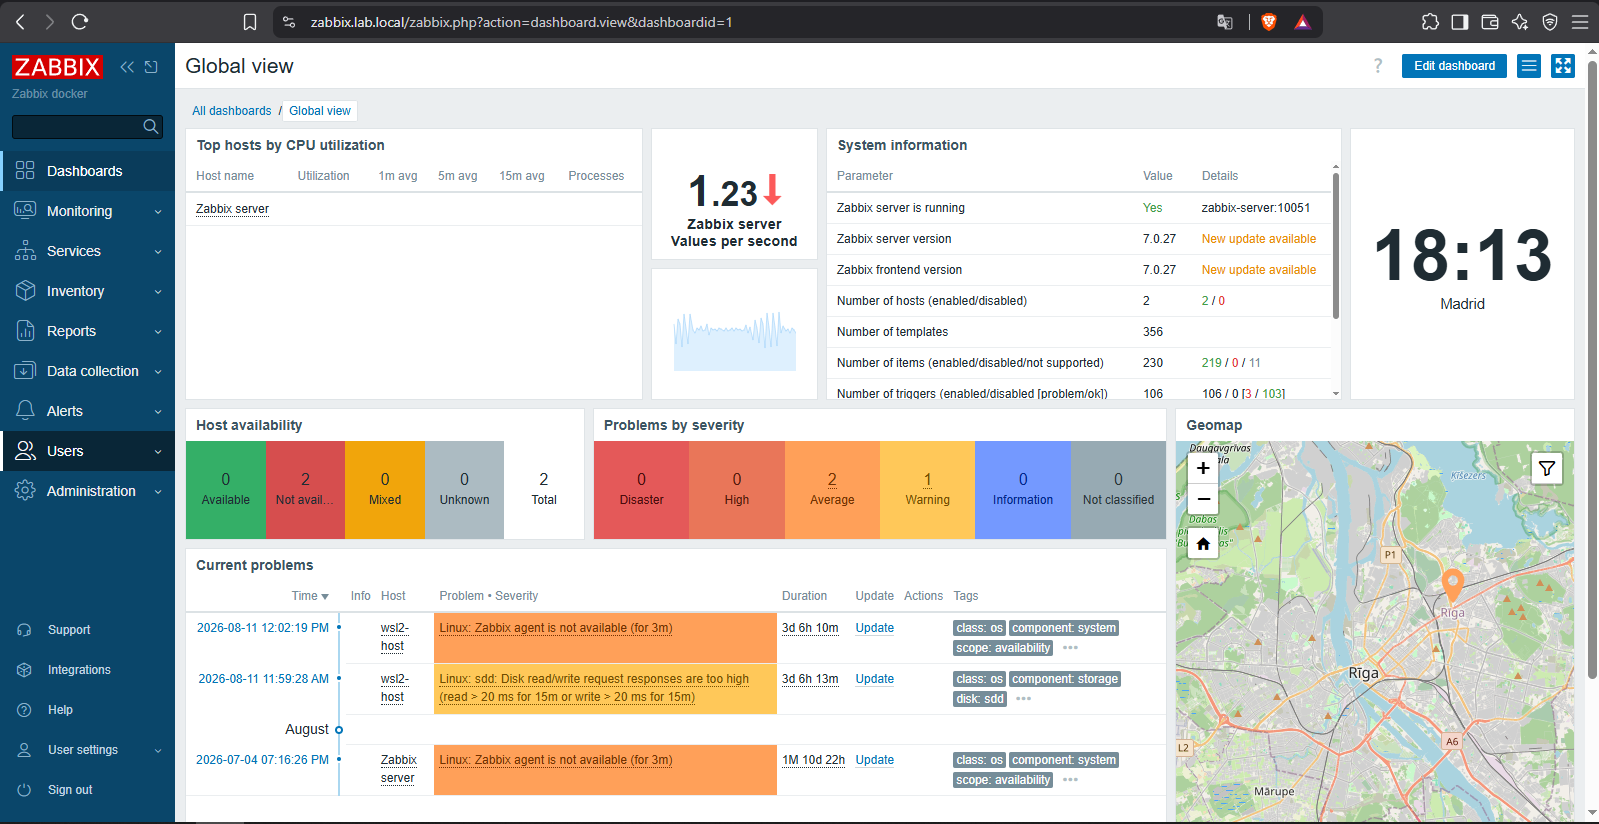
Task: Click the orange host marker near Riga
Action: coord(1453,585)
